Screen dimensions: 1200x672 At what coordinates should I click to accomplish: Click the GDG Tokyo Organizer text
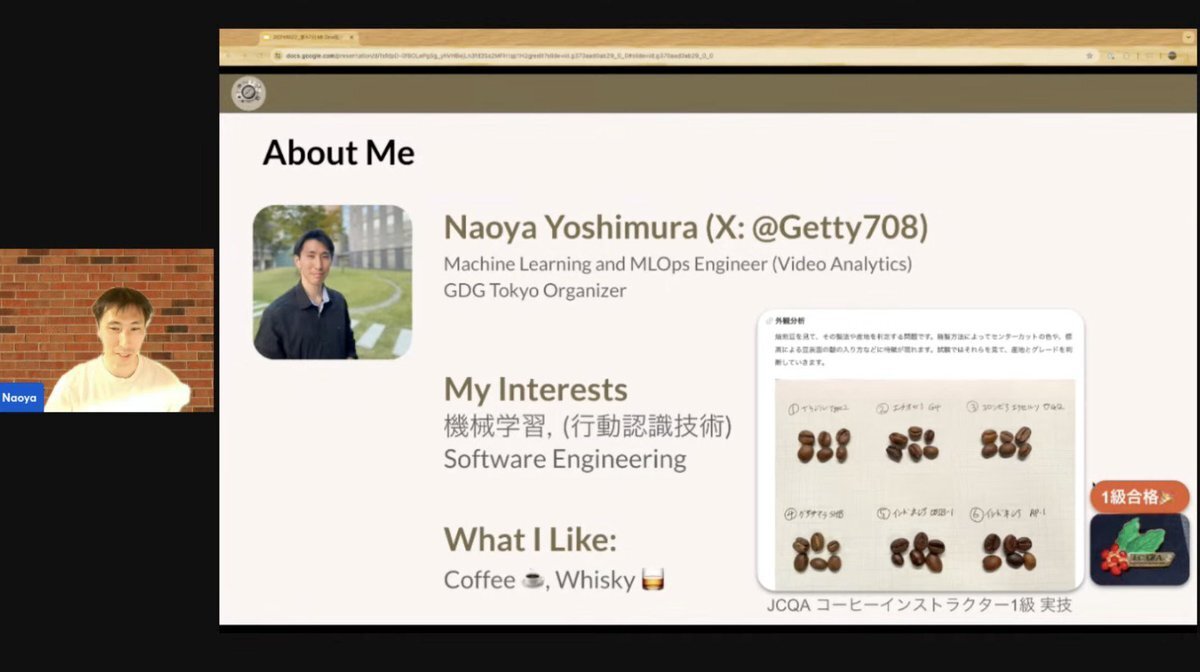point(535,291)
